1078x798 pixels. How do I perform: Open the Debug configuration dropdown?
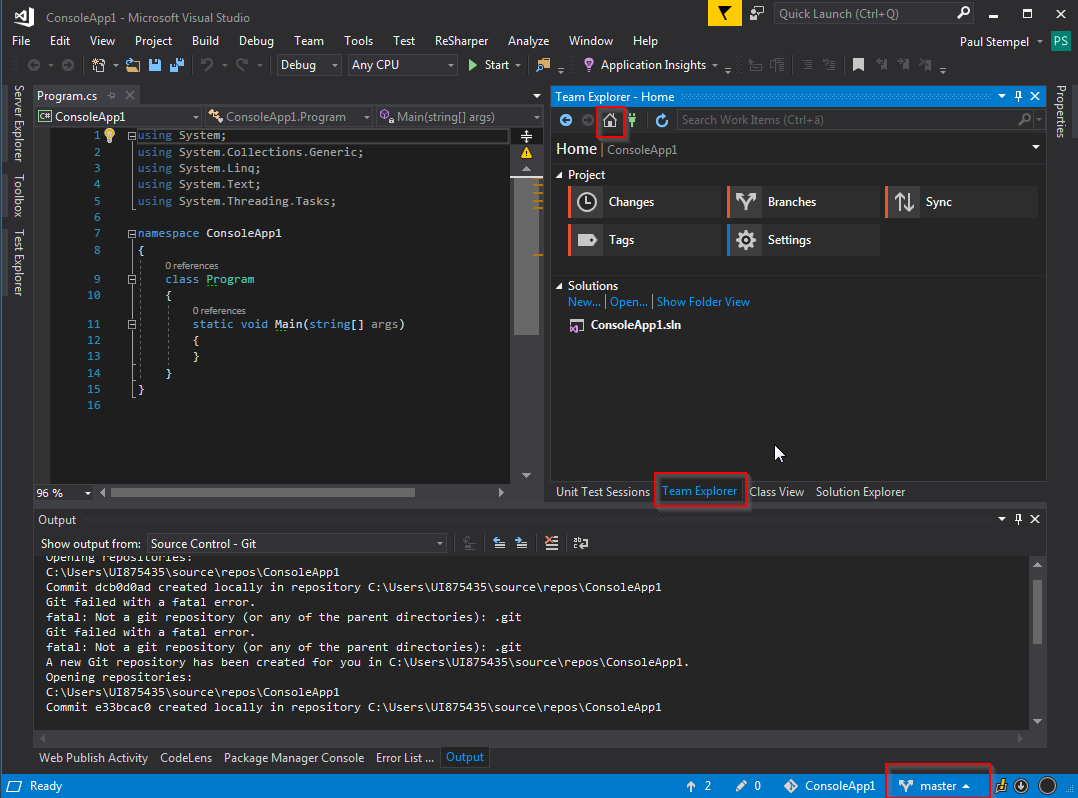tap(311, 65)
